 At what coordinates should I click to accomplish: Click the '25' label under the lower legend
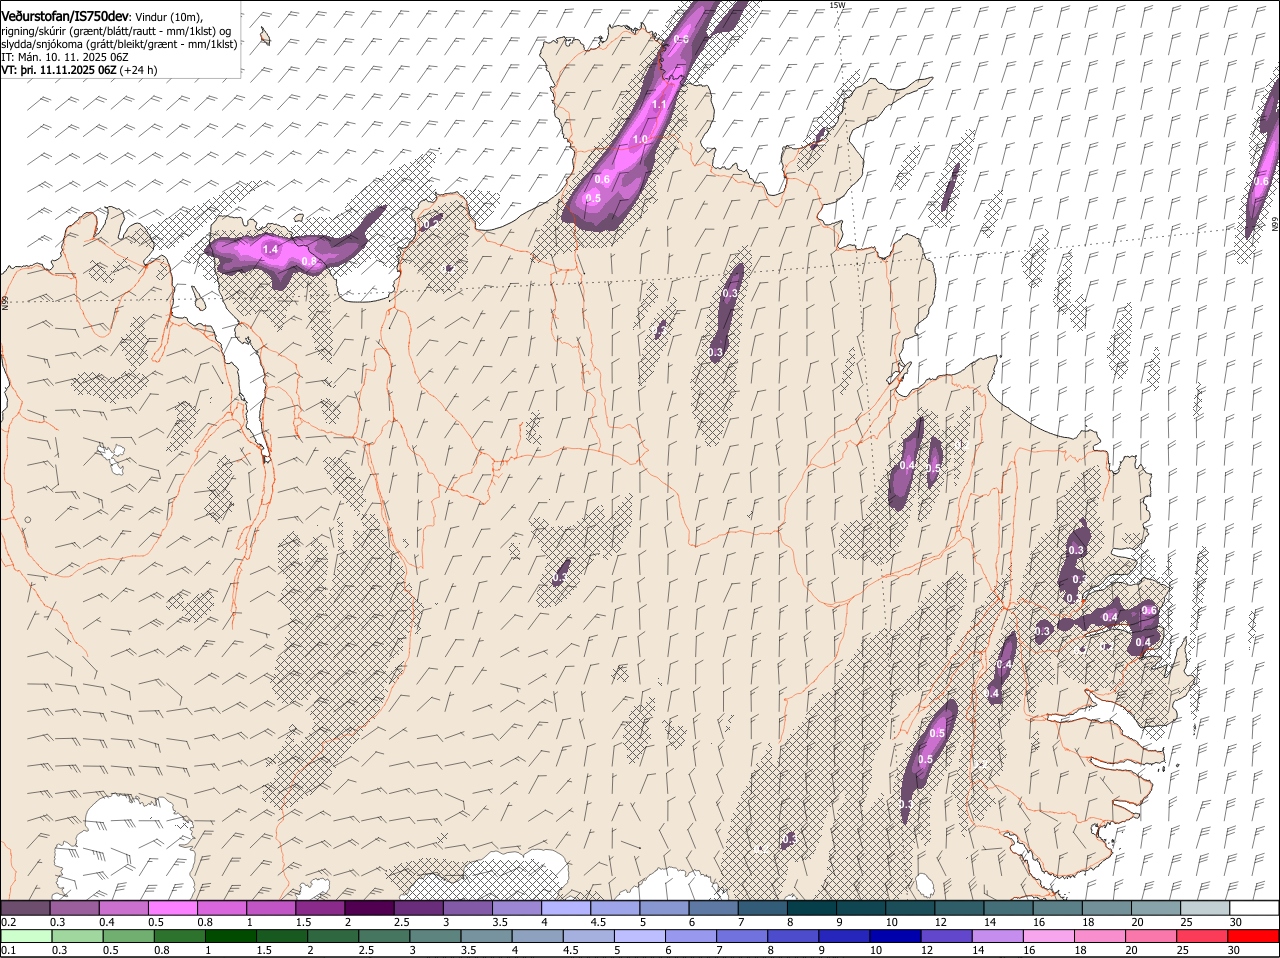(x=1182, y=951)
